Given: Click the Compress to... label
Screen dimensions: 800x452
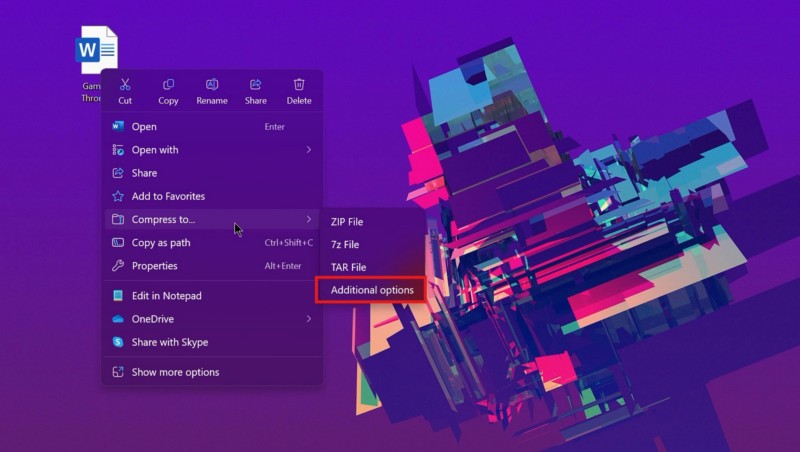Looking at the screenshot, I should [163, 219].
